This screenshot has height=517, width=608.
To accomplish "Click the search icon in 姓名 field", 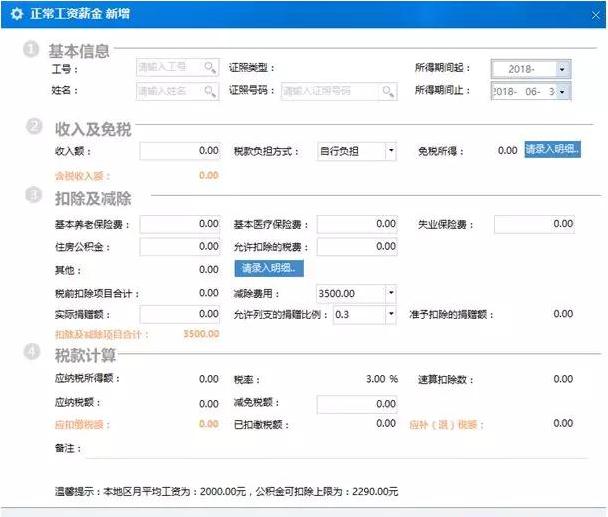I will coord(210,91).
